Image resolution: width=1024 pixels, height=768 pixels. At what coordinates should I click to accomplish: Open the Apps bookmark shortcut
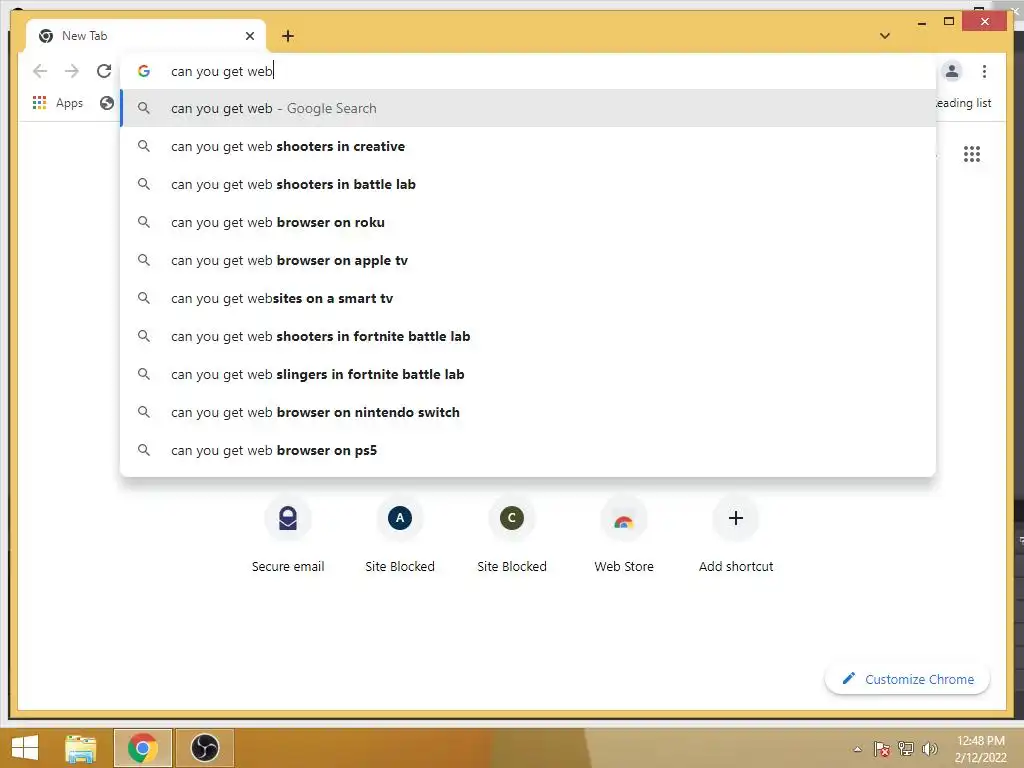[58, 103]
